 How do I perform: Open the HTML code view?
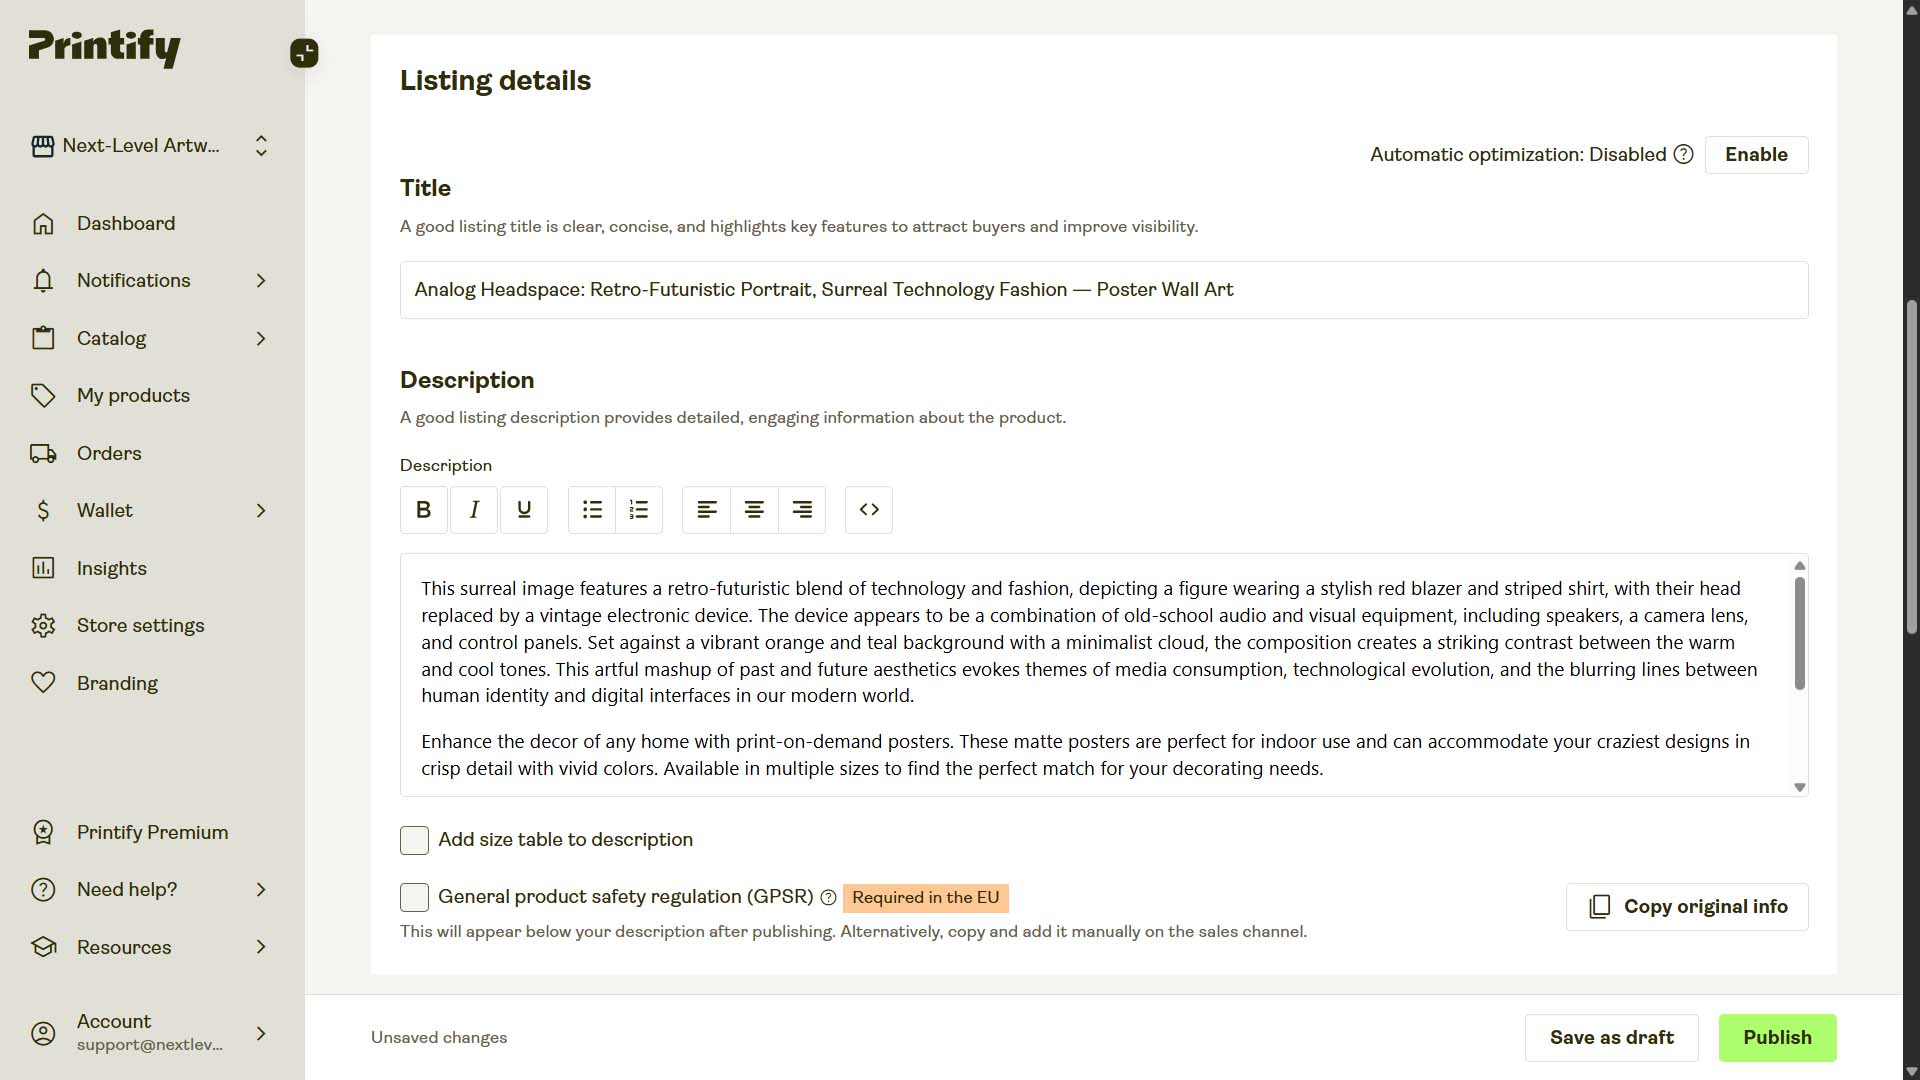tap(868, 510)
